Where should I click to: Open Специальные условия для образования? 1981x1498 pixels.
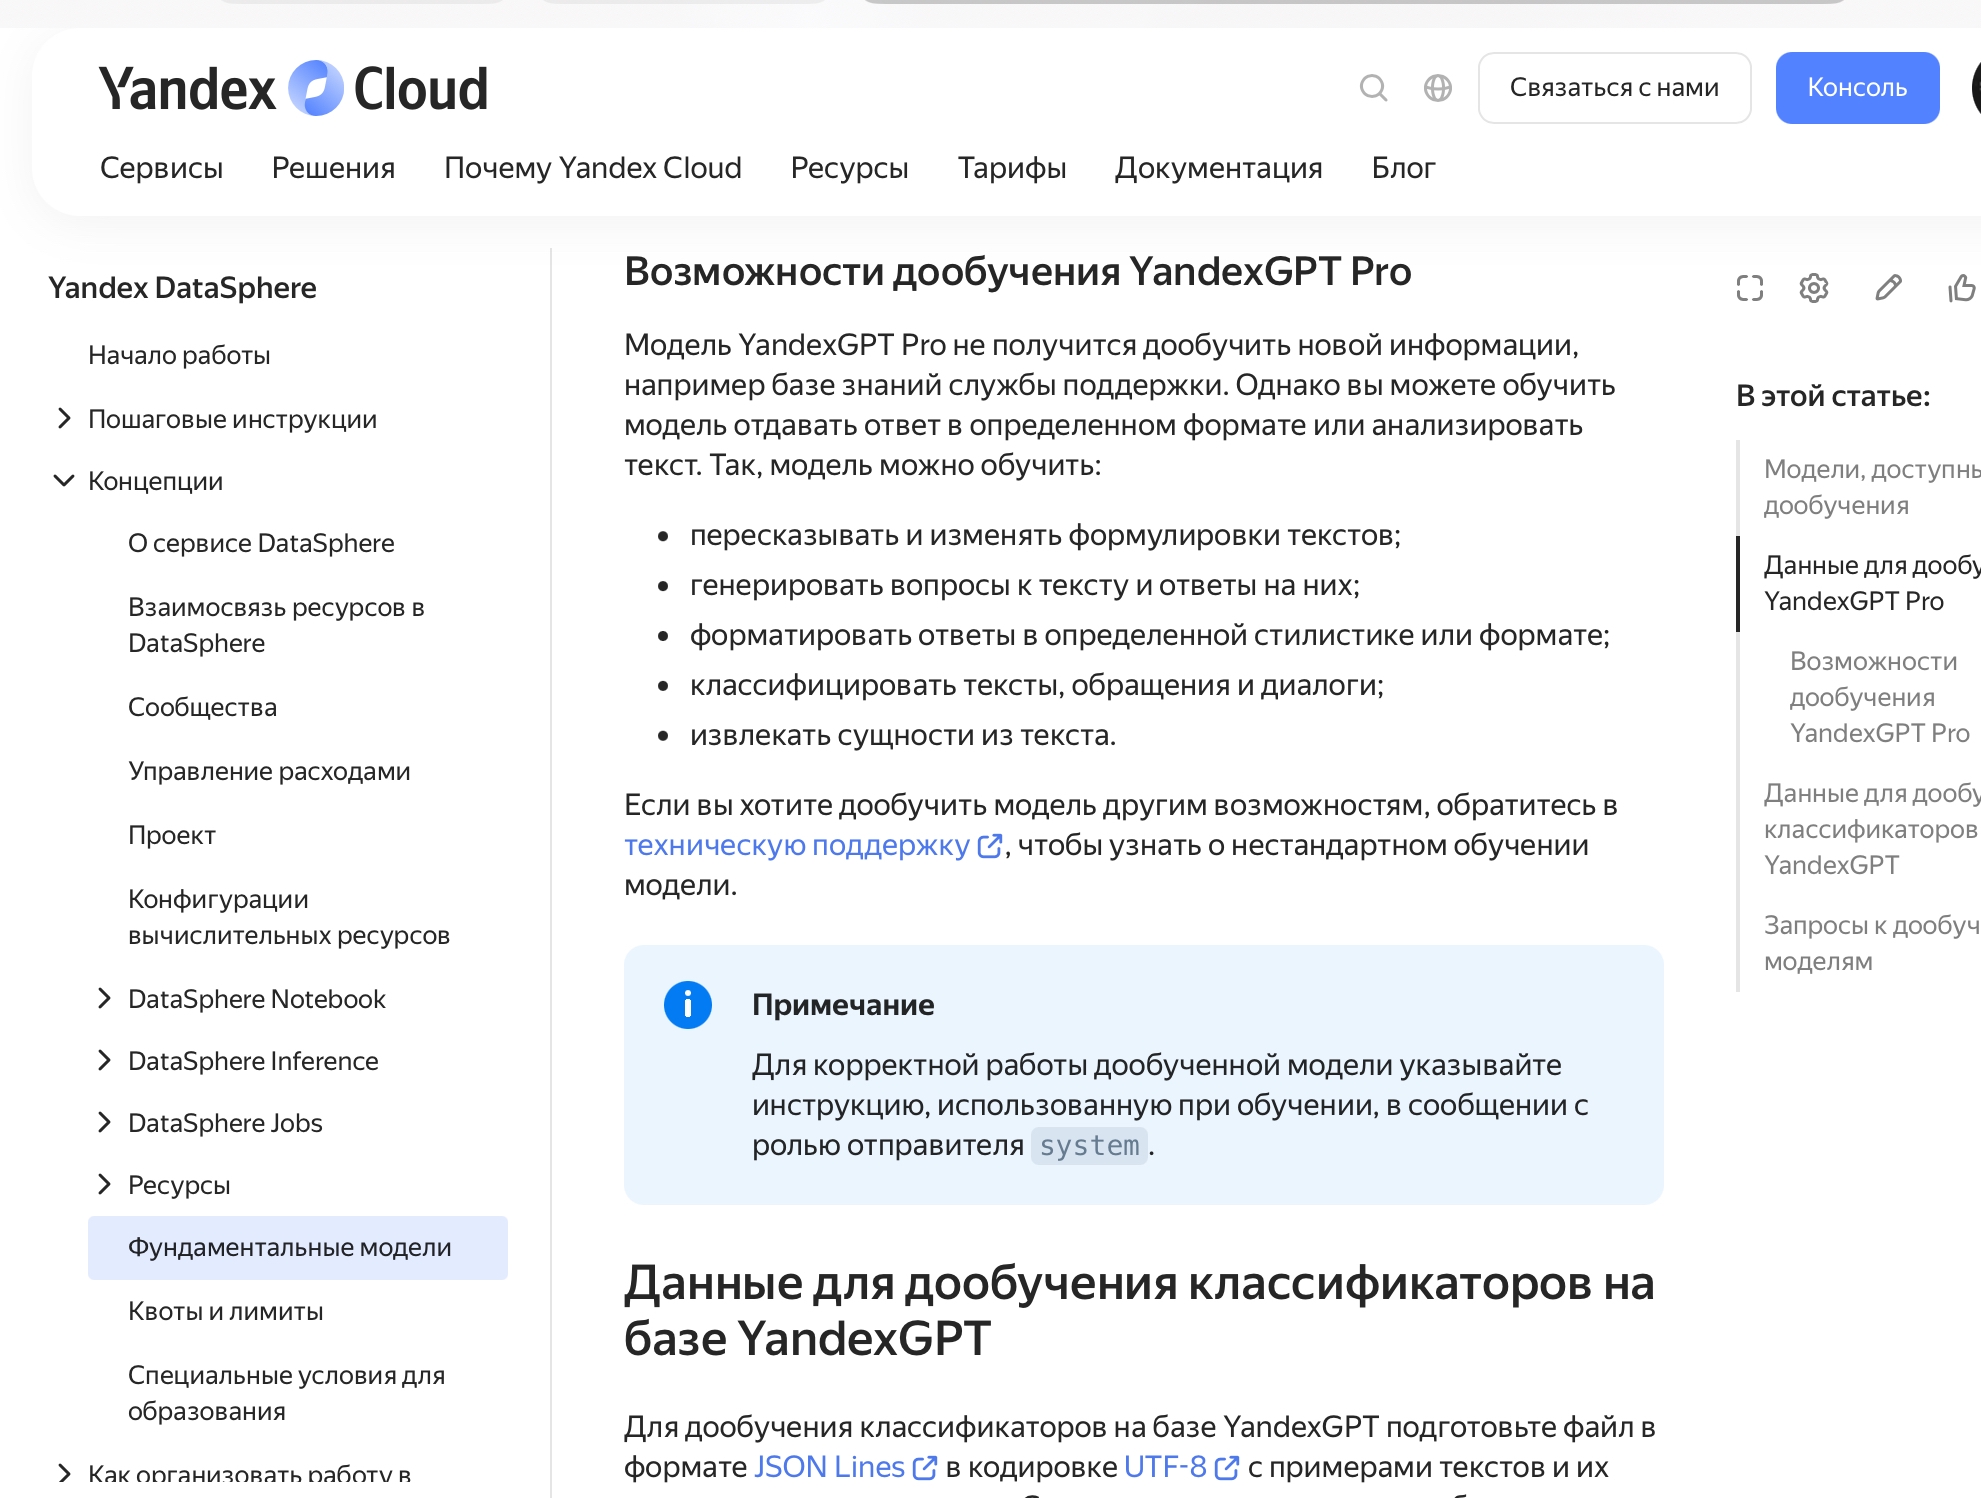coord(286,1393)
